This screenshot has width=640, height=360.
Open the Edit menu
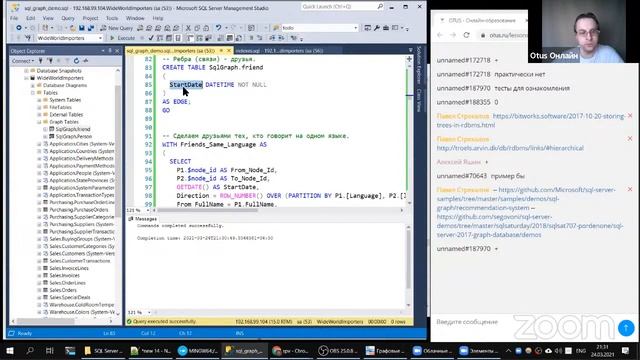click(31, 18)
